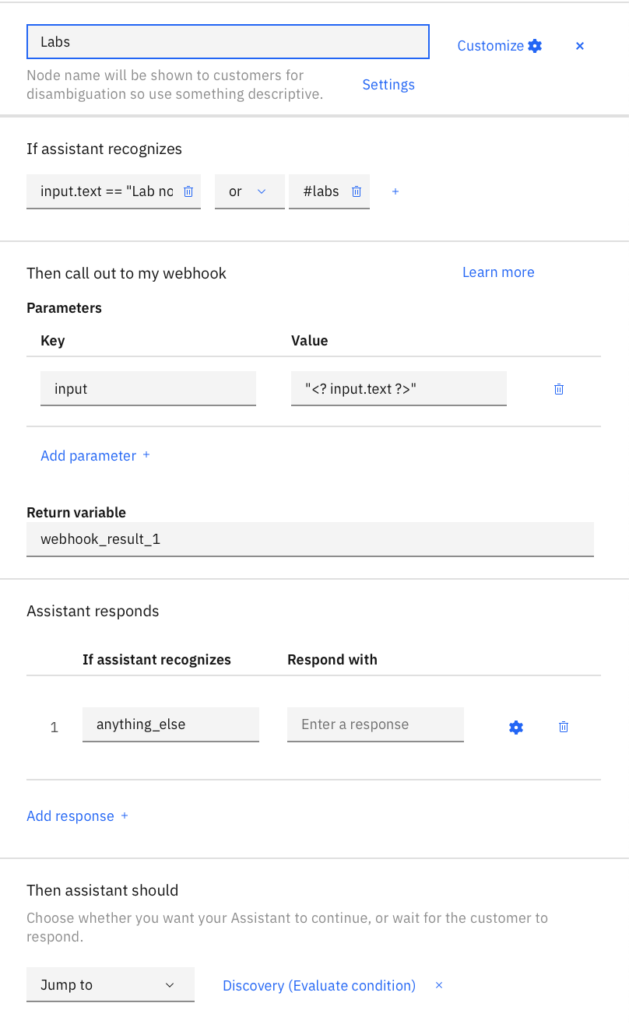The height and width of the screenshot is (1024, 629).
Task: Delete response row 1
Action: [563, 727]
